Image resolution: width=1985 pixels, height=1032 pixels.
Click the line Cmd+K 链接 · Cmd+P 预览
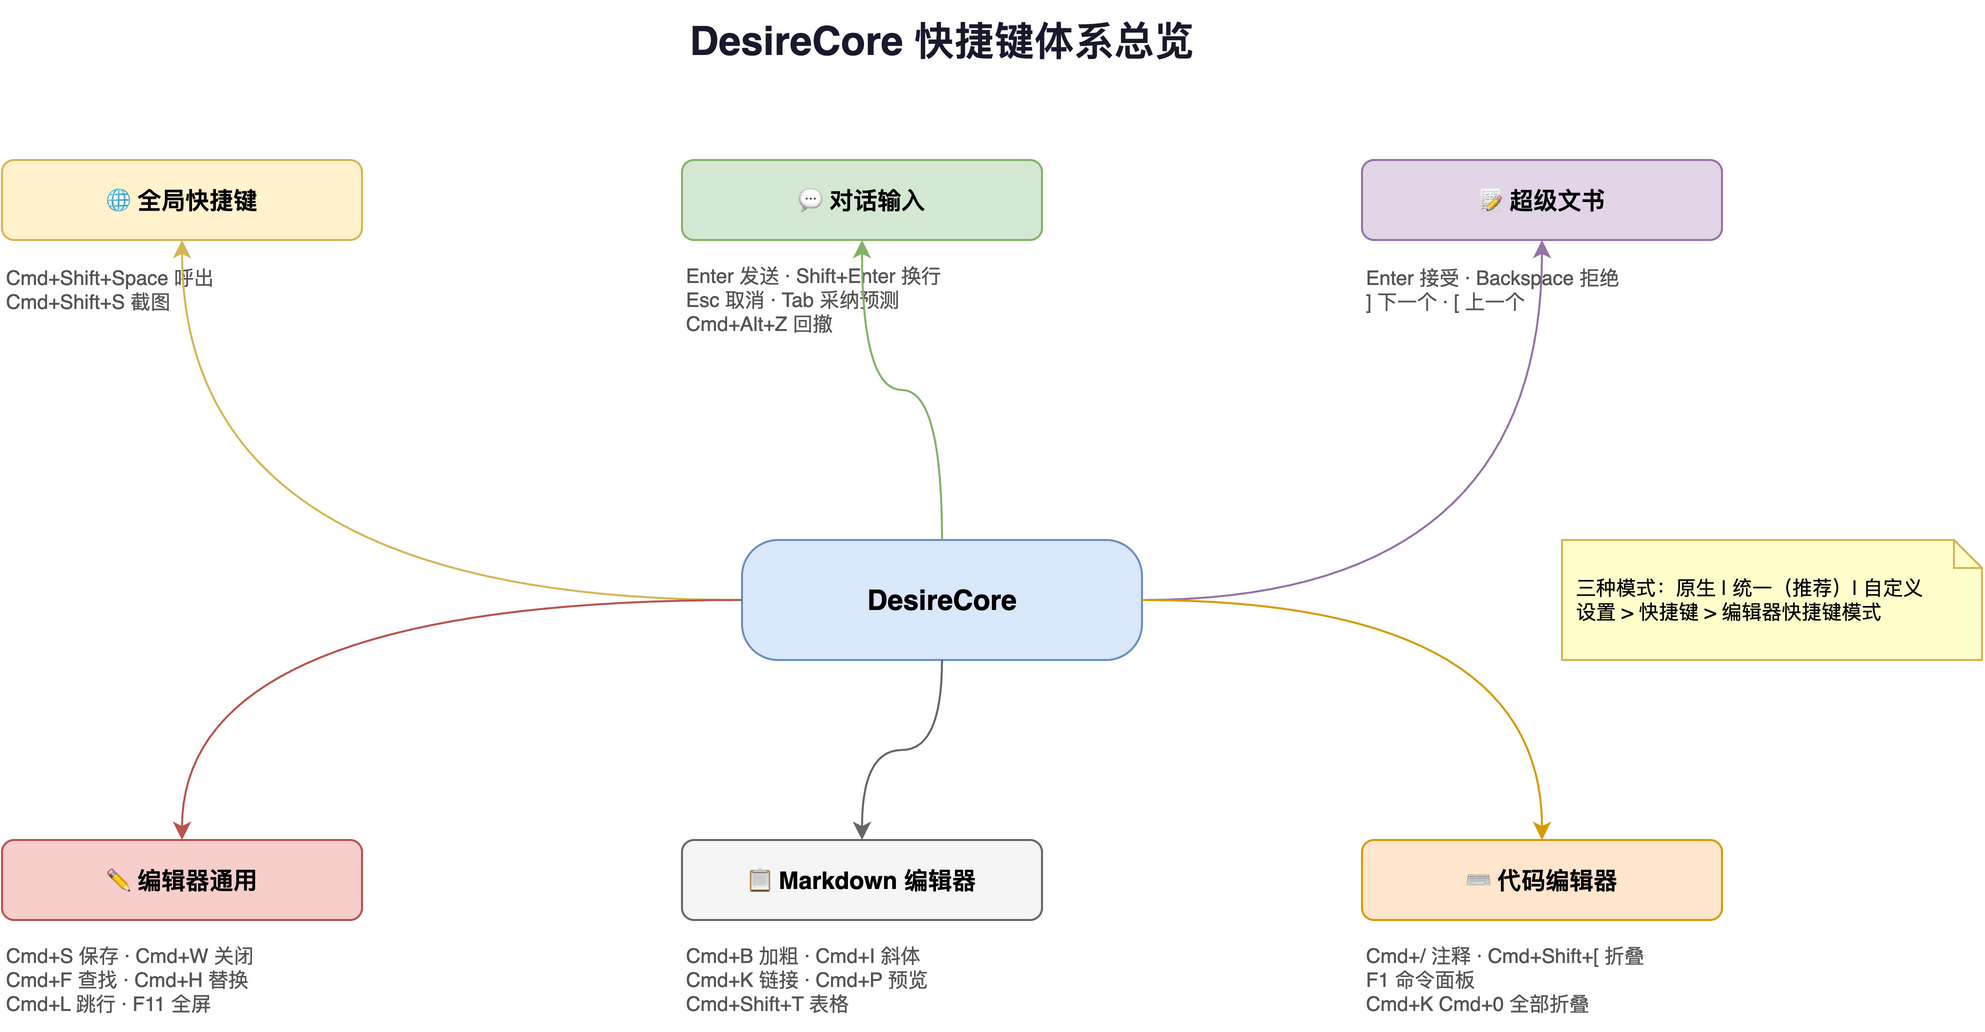[x=806, y=980]
